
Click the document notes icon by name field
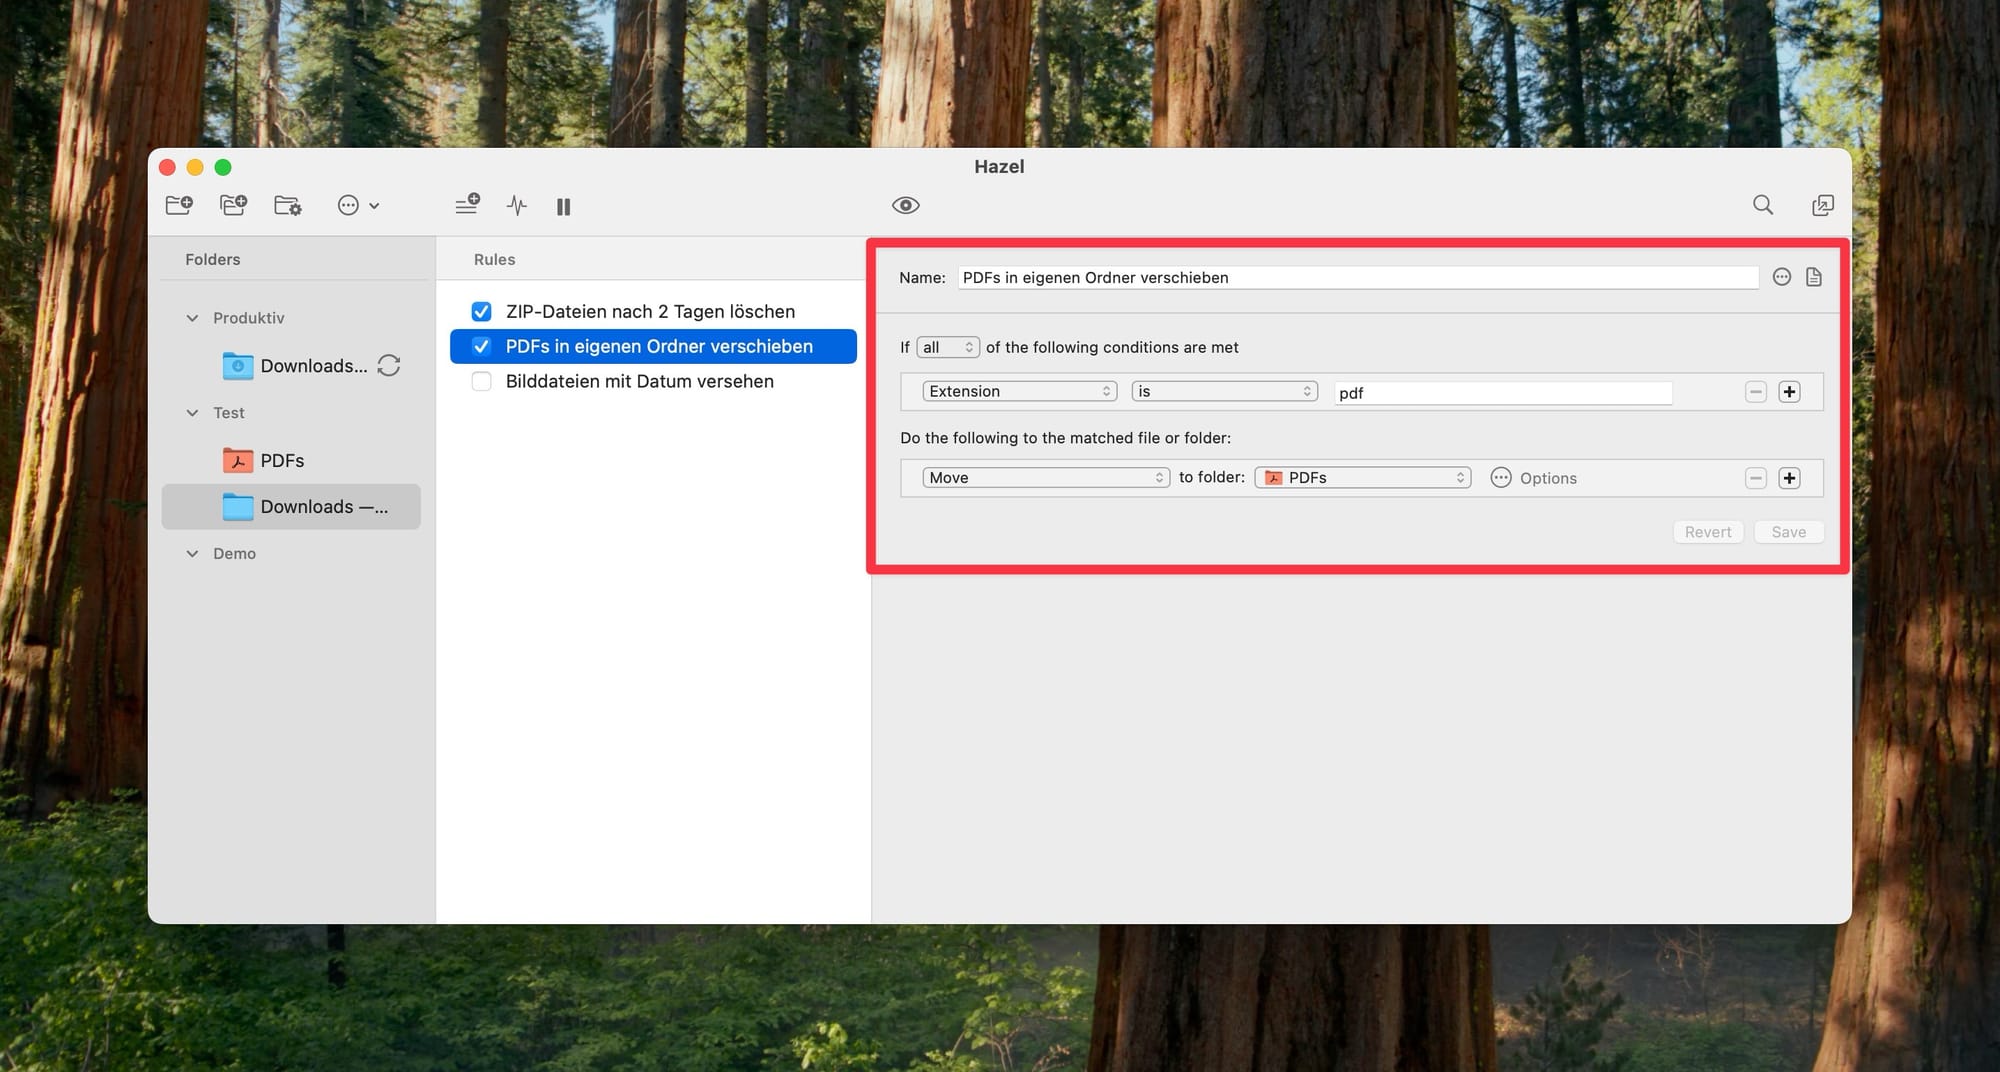click(x=1813, y=277)
